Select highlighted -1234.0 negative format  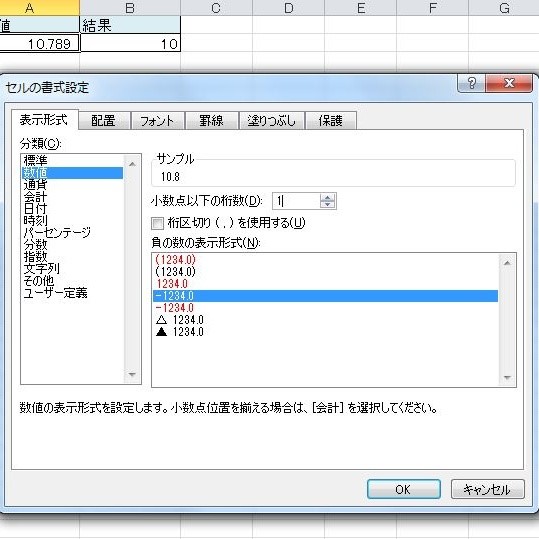(325, 296)
